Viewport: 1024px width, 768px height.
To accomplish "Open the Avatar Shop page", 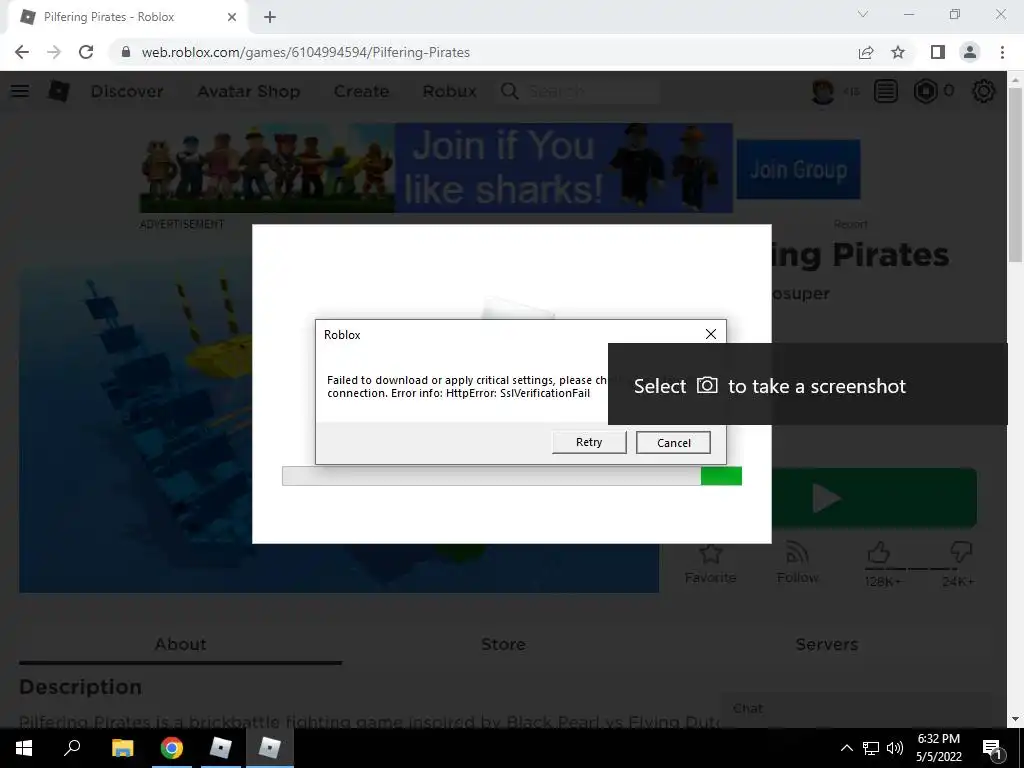I will pyautogui.click(x=249, y=91).
